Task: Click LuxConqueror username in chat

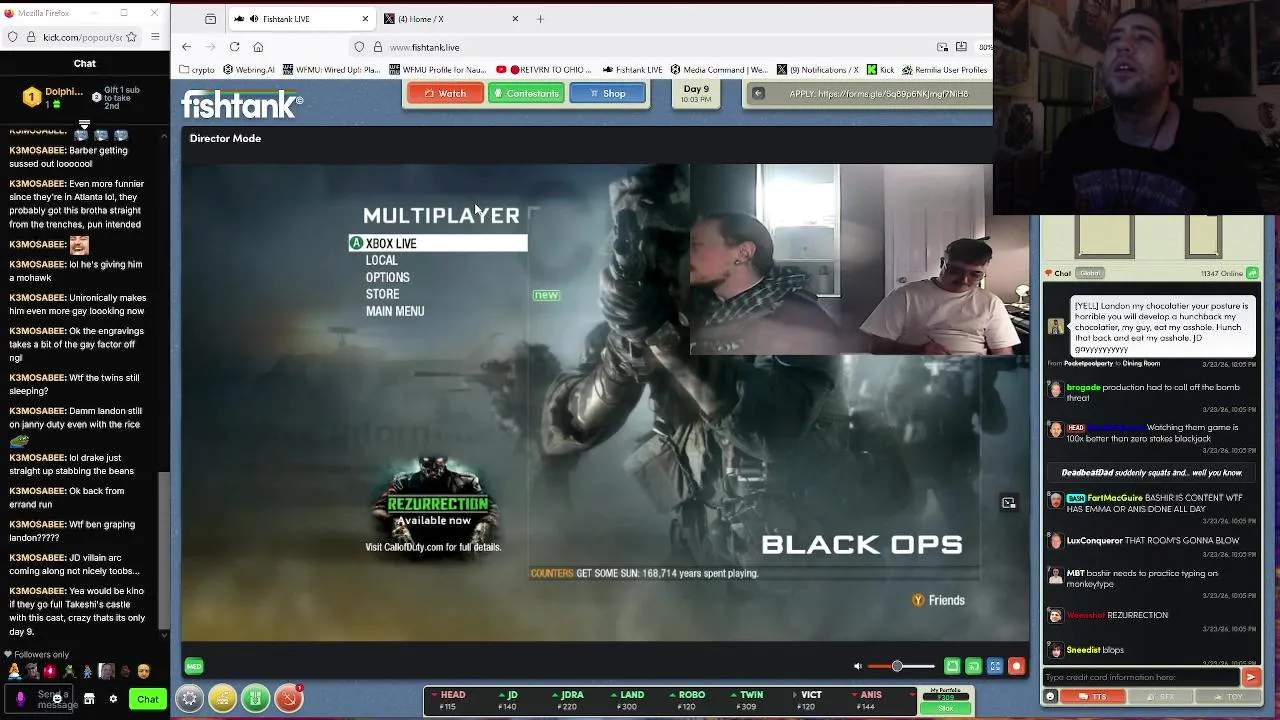Action: coord(1094,541)
